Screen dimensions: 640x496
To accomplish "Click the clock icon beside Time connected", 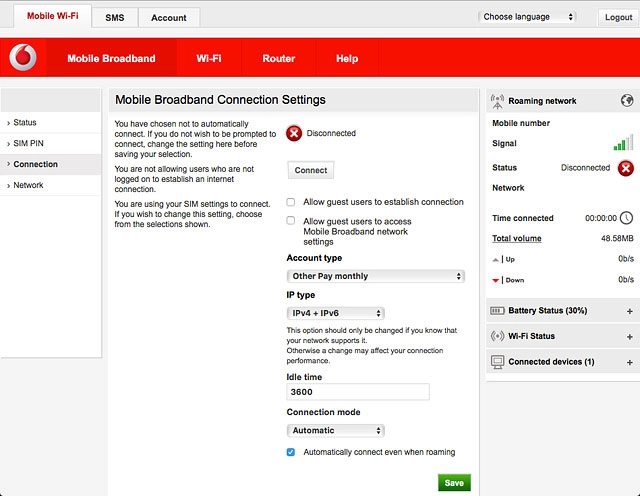I will click(626, 218).
